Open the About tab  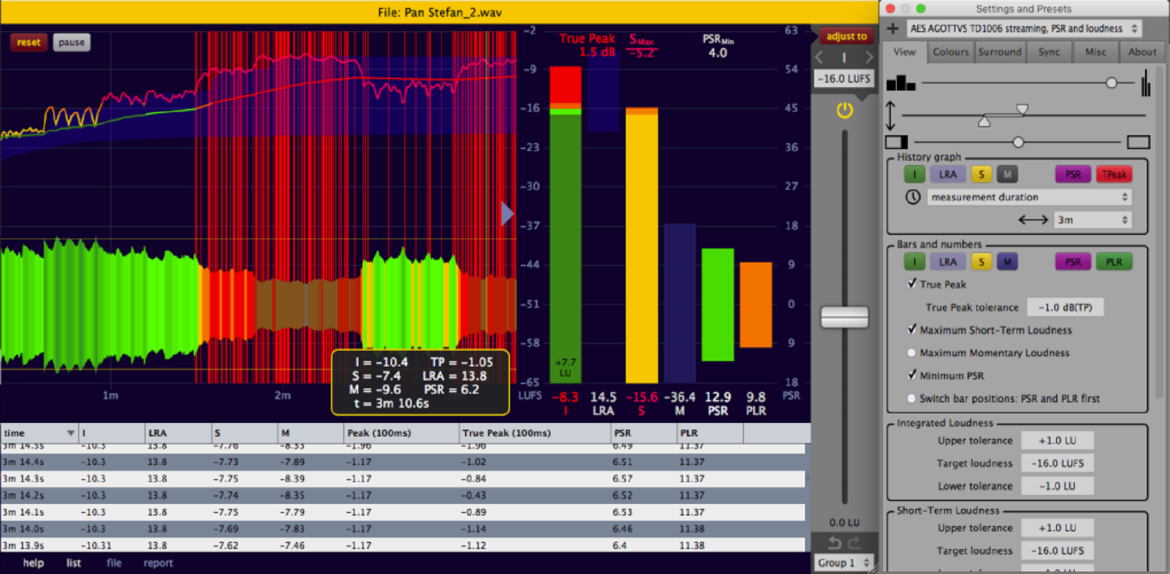coord(1142,52)
